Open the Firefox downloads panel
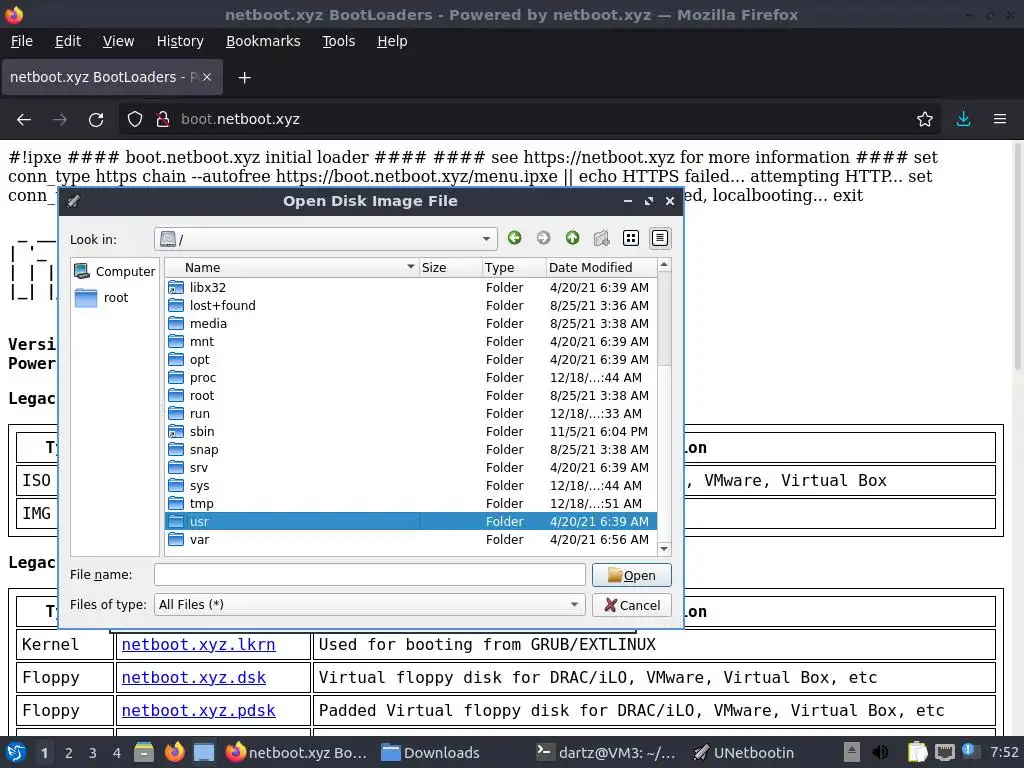 click(963, 120)
